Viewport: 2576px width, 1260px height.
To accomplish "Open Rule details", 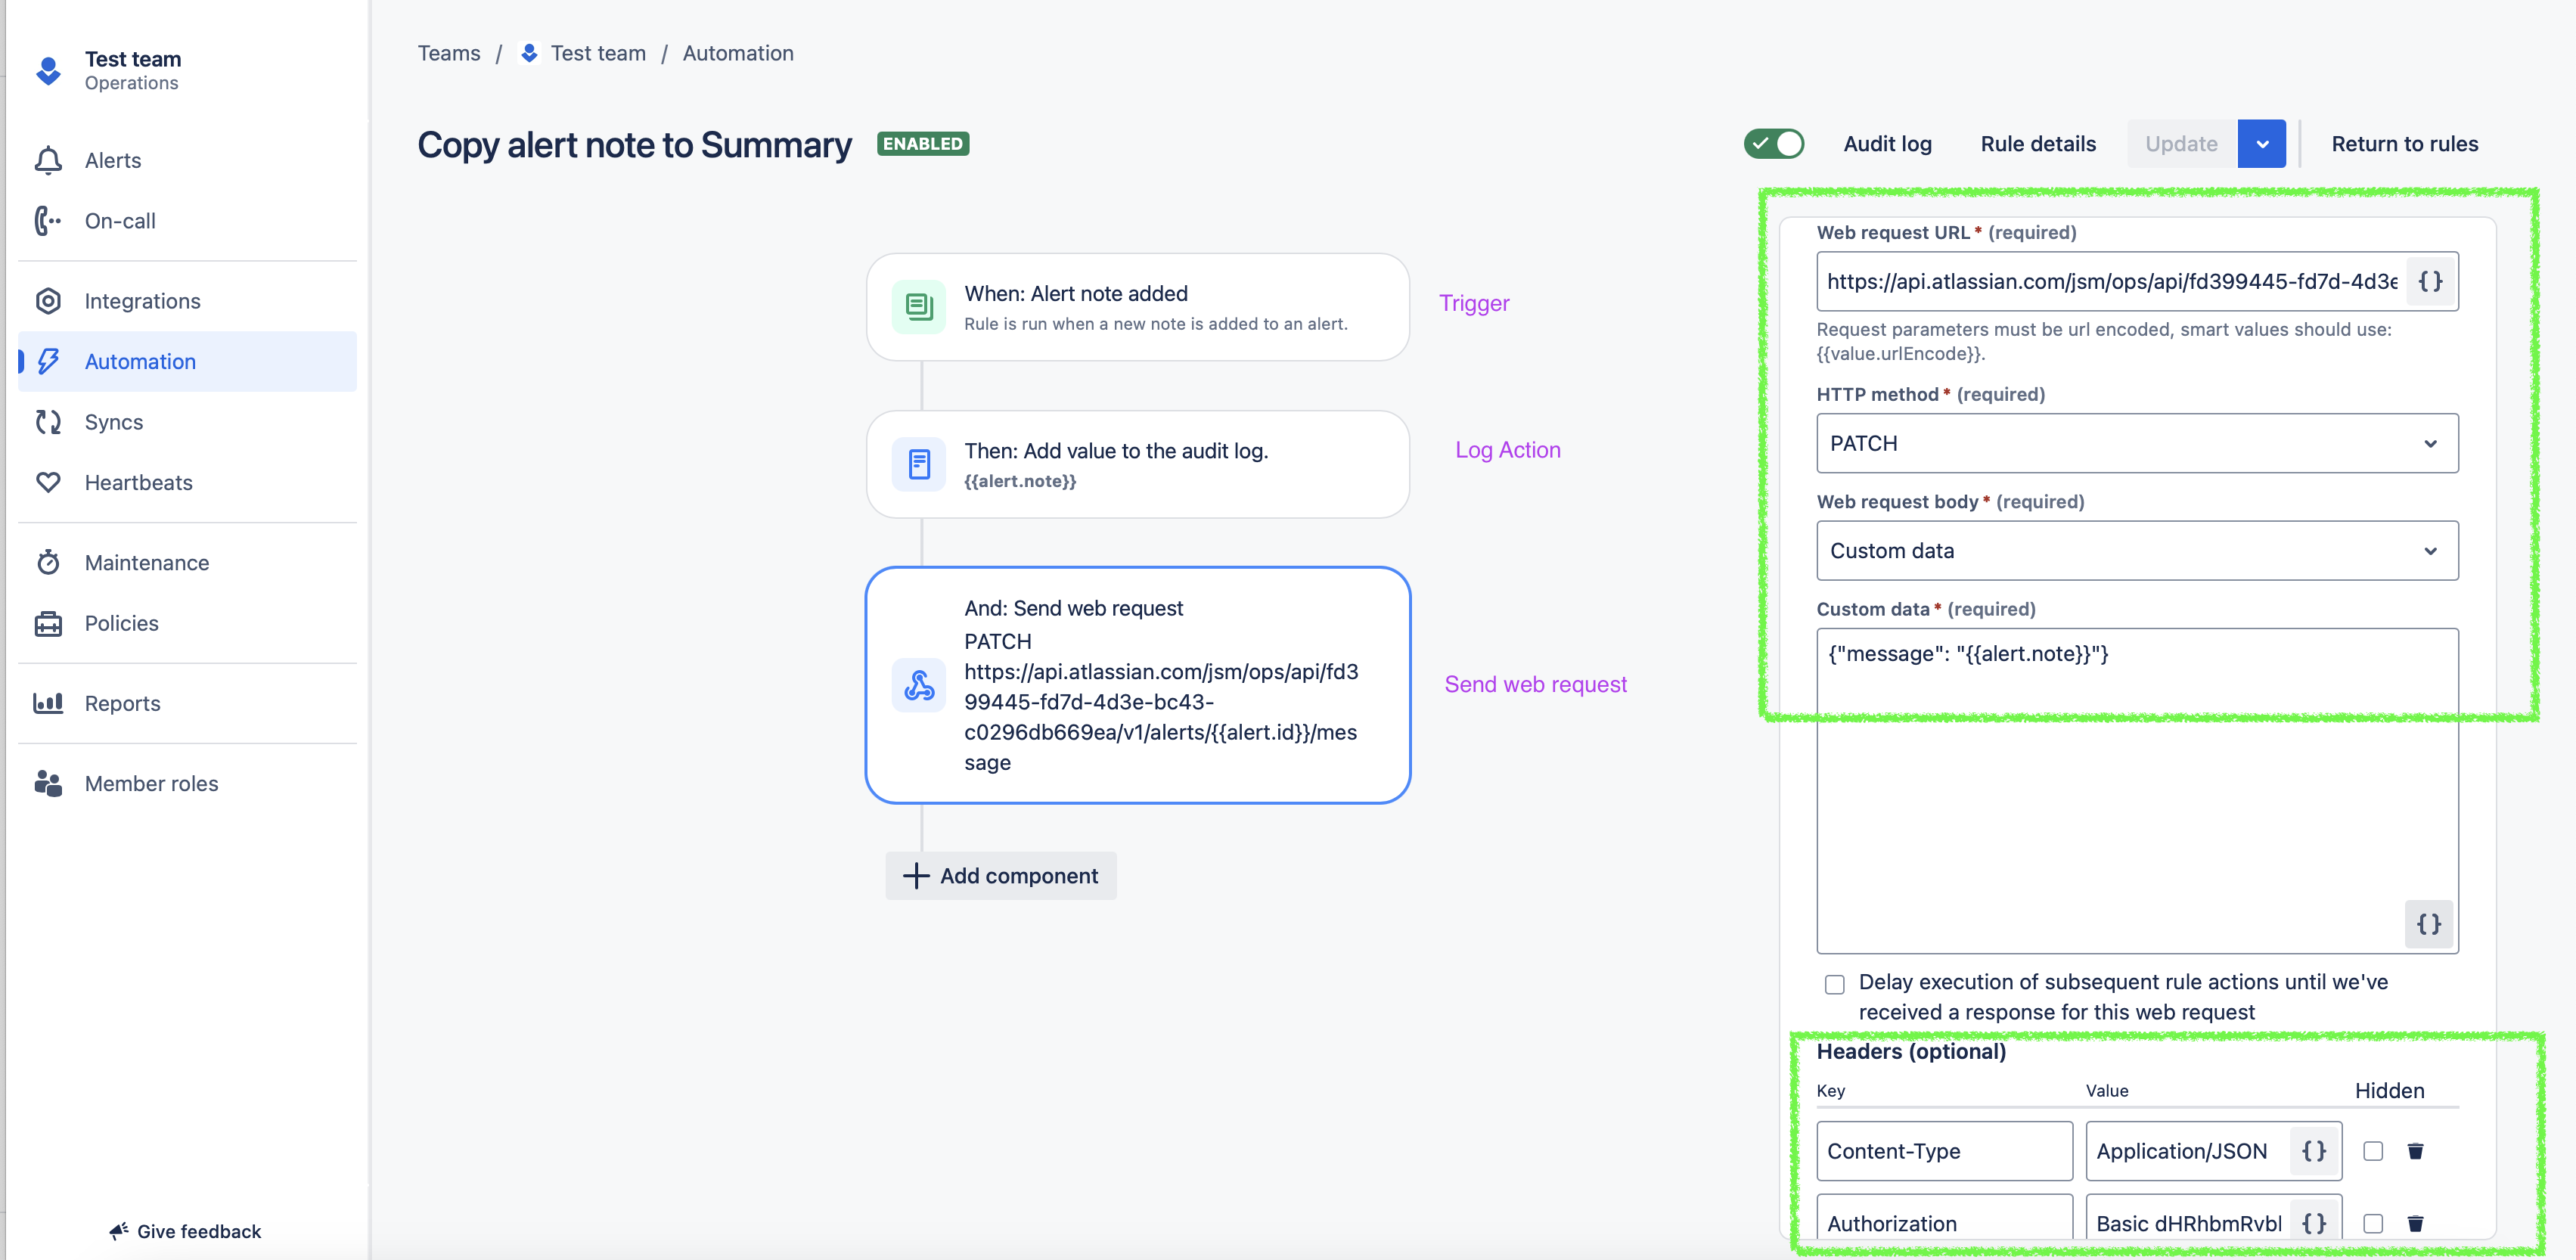I will (2038, 144).
